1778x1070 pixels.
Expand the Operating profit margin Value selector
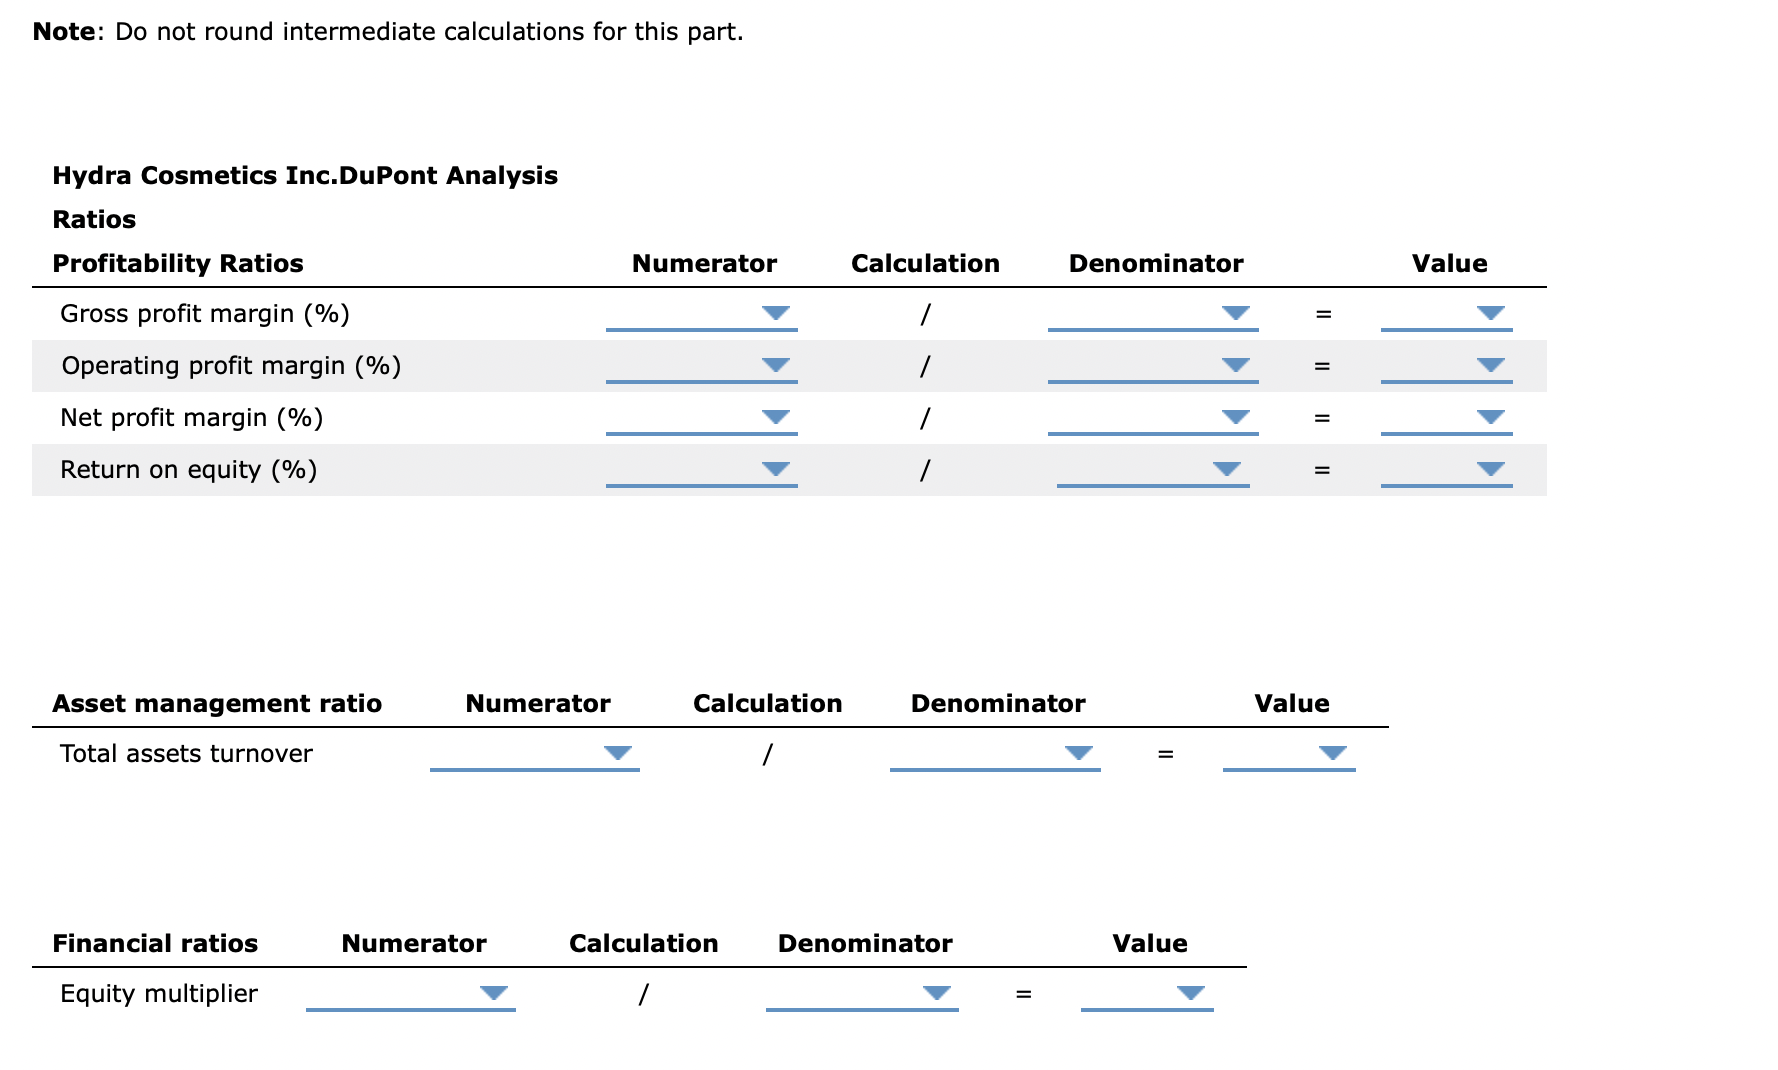pos(1491,365)
